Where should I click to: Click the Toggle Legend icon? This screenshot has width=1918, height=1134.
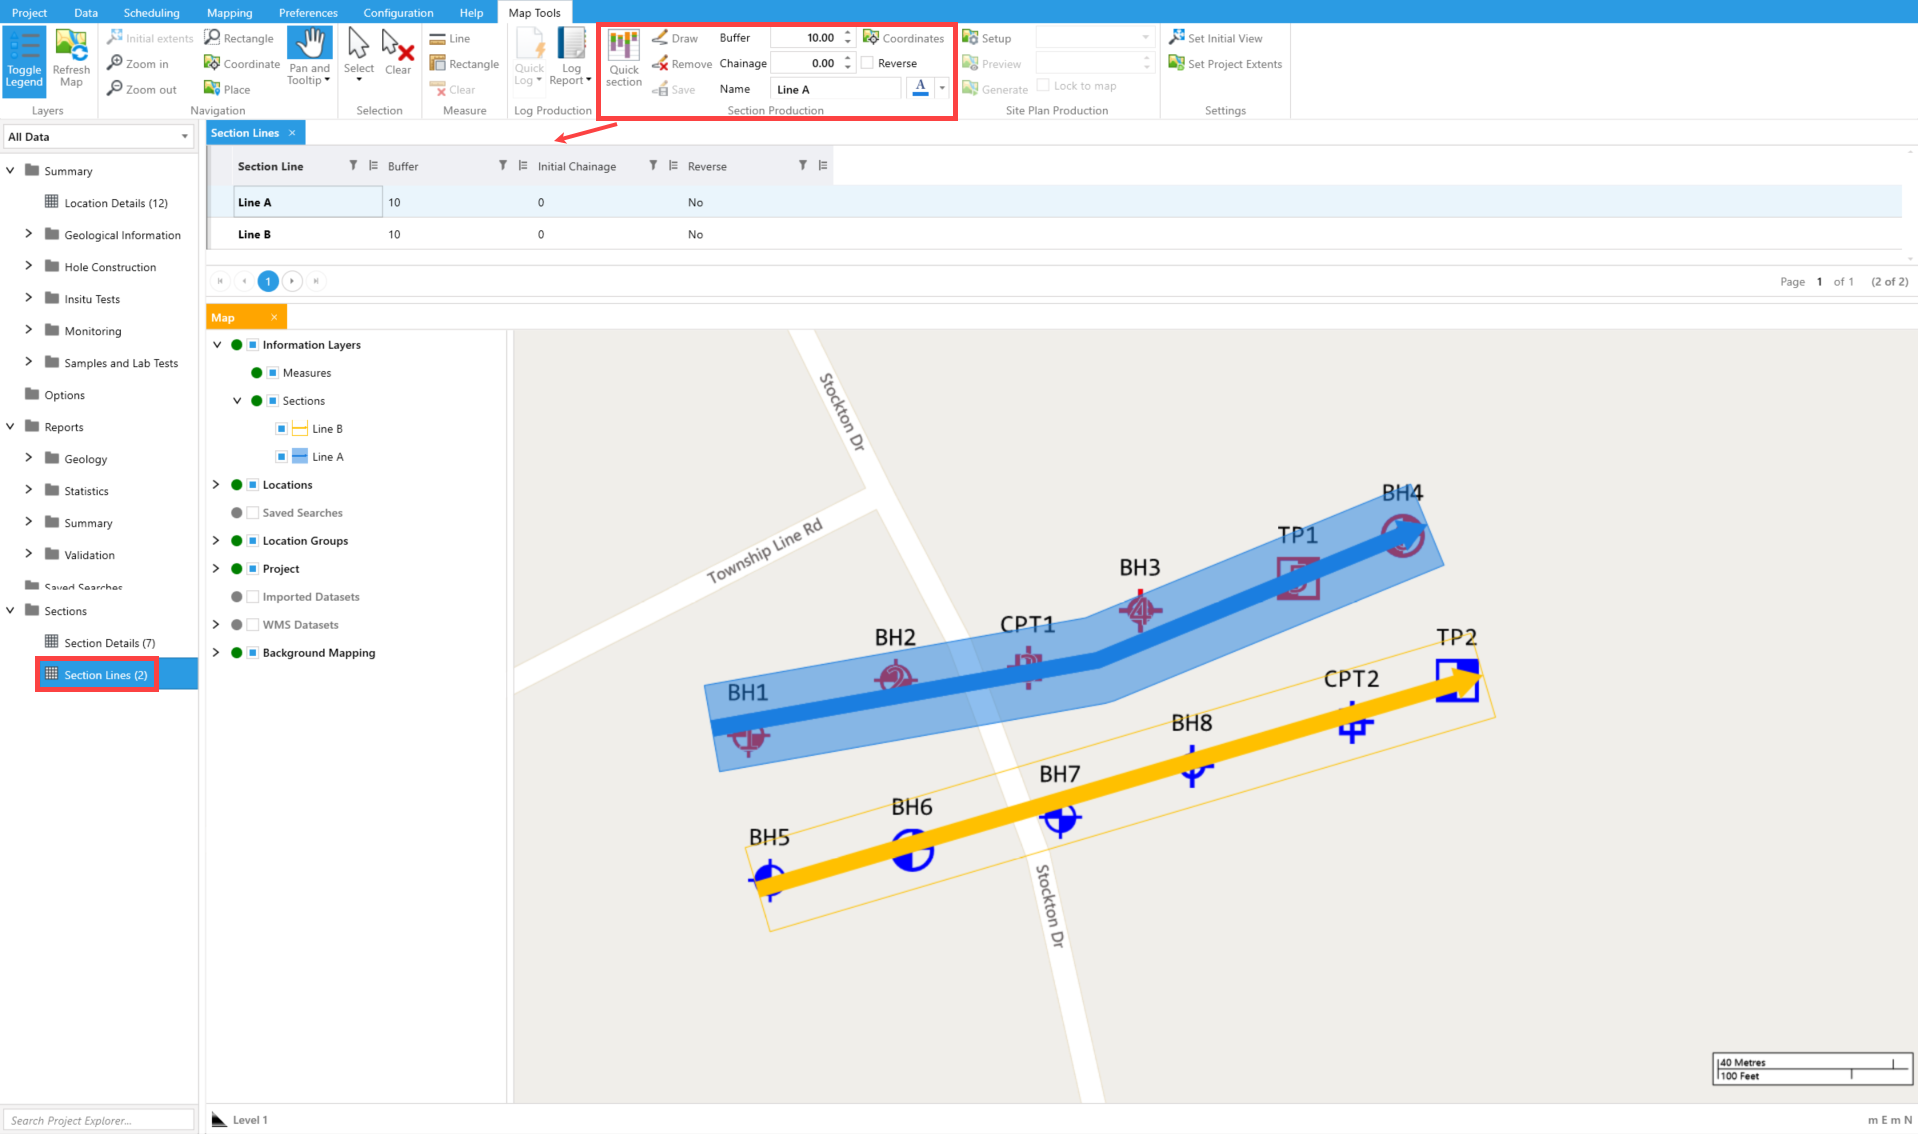(24, 60)
